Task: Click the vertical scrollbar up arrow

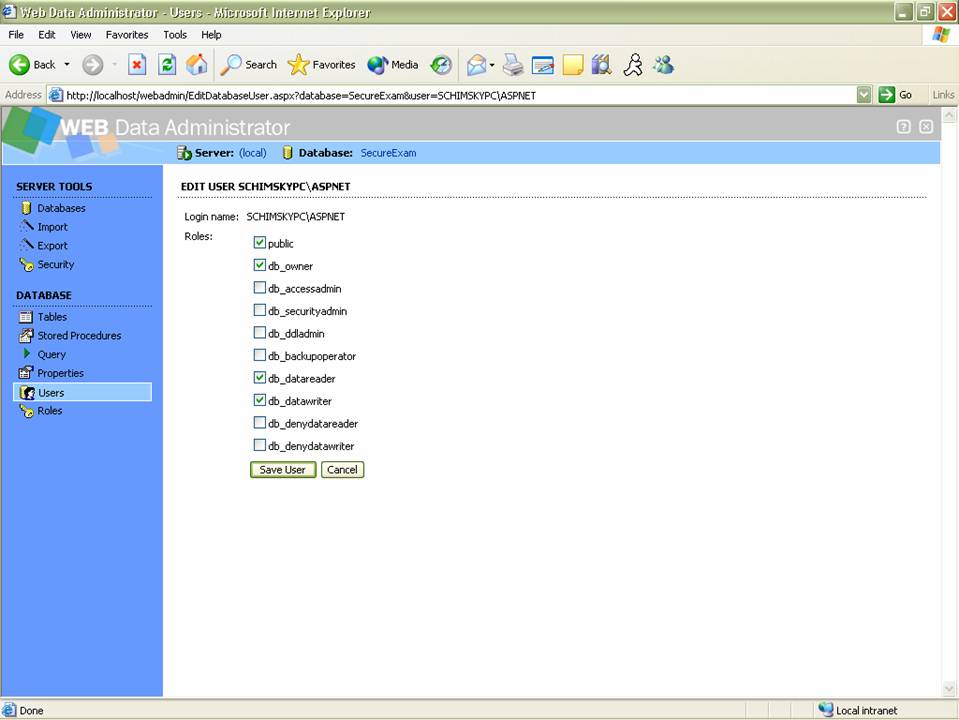Action: tap(949, 114)
